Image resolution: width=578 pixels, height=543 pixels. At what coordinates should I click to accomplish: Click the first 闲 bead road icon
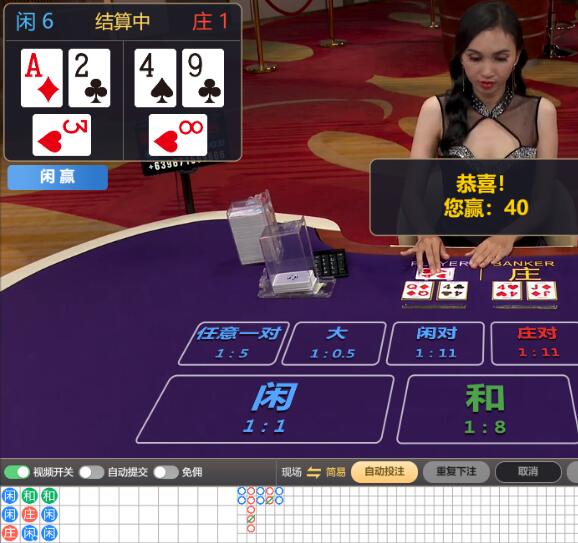click(x=10, y=496)
